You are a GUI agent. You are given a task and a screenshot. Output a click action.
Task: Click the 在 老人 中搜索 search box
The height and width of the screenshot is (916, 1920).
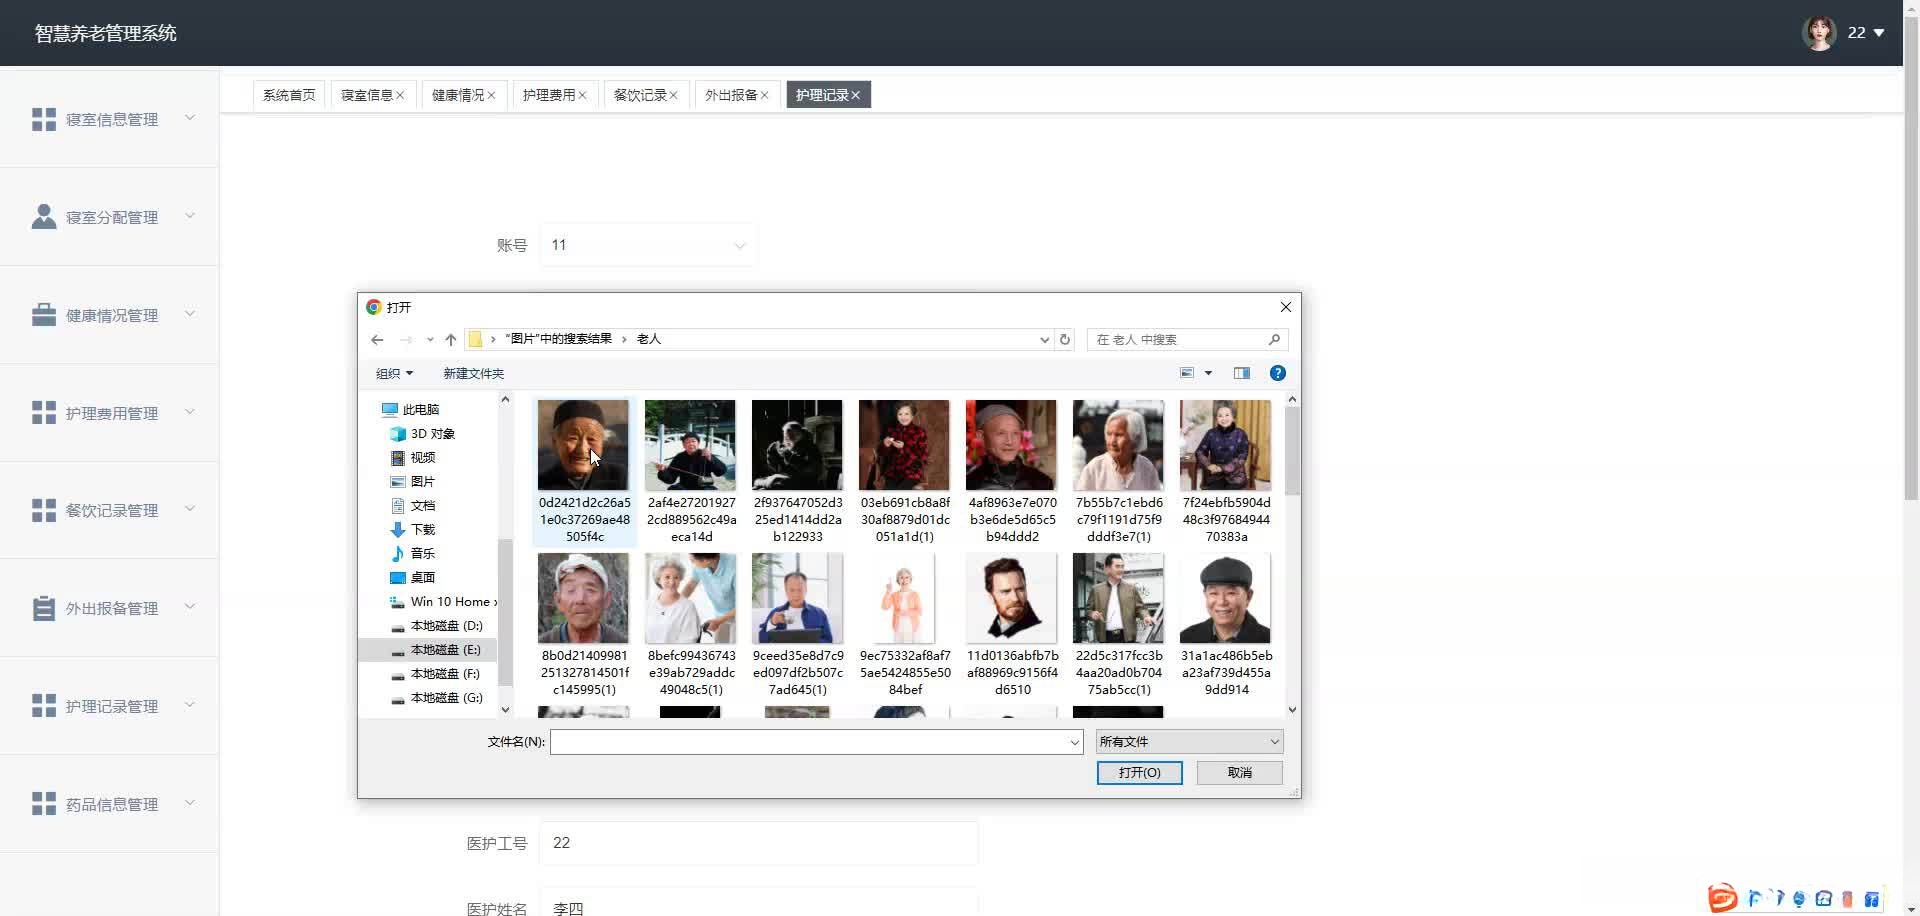(1179, 340)
